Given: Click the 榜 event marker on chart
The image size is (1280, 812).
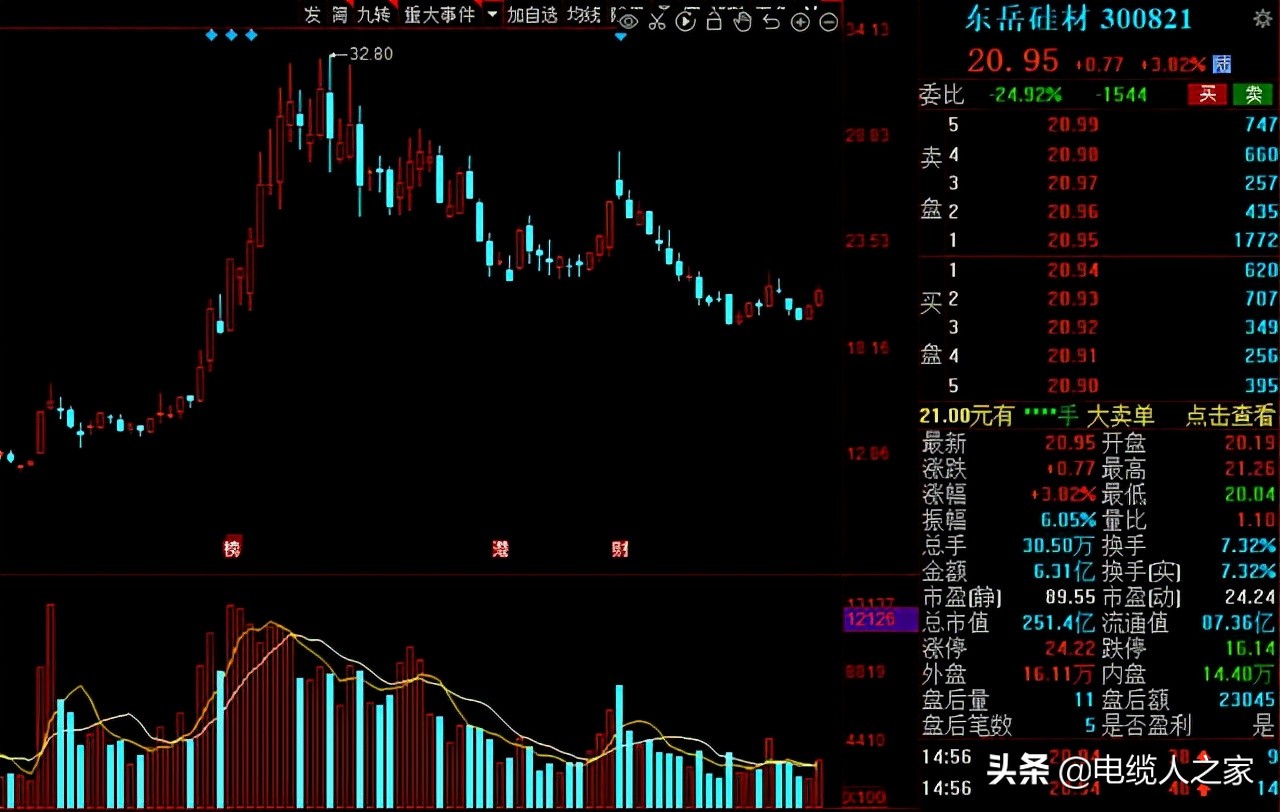Looking at the screenshot, I should [233, 547].
